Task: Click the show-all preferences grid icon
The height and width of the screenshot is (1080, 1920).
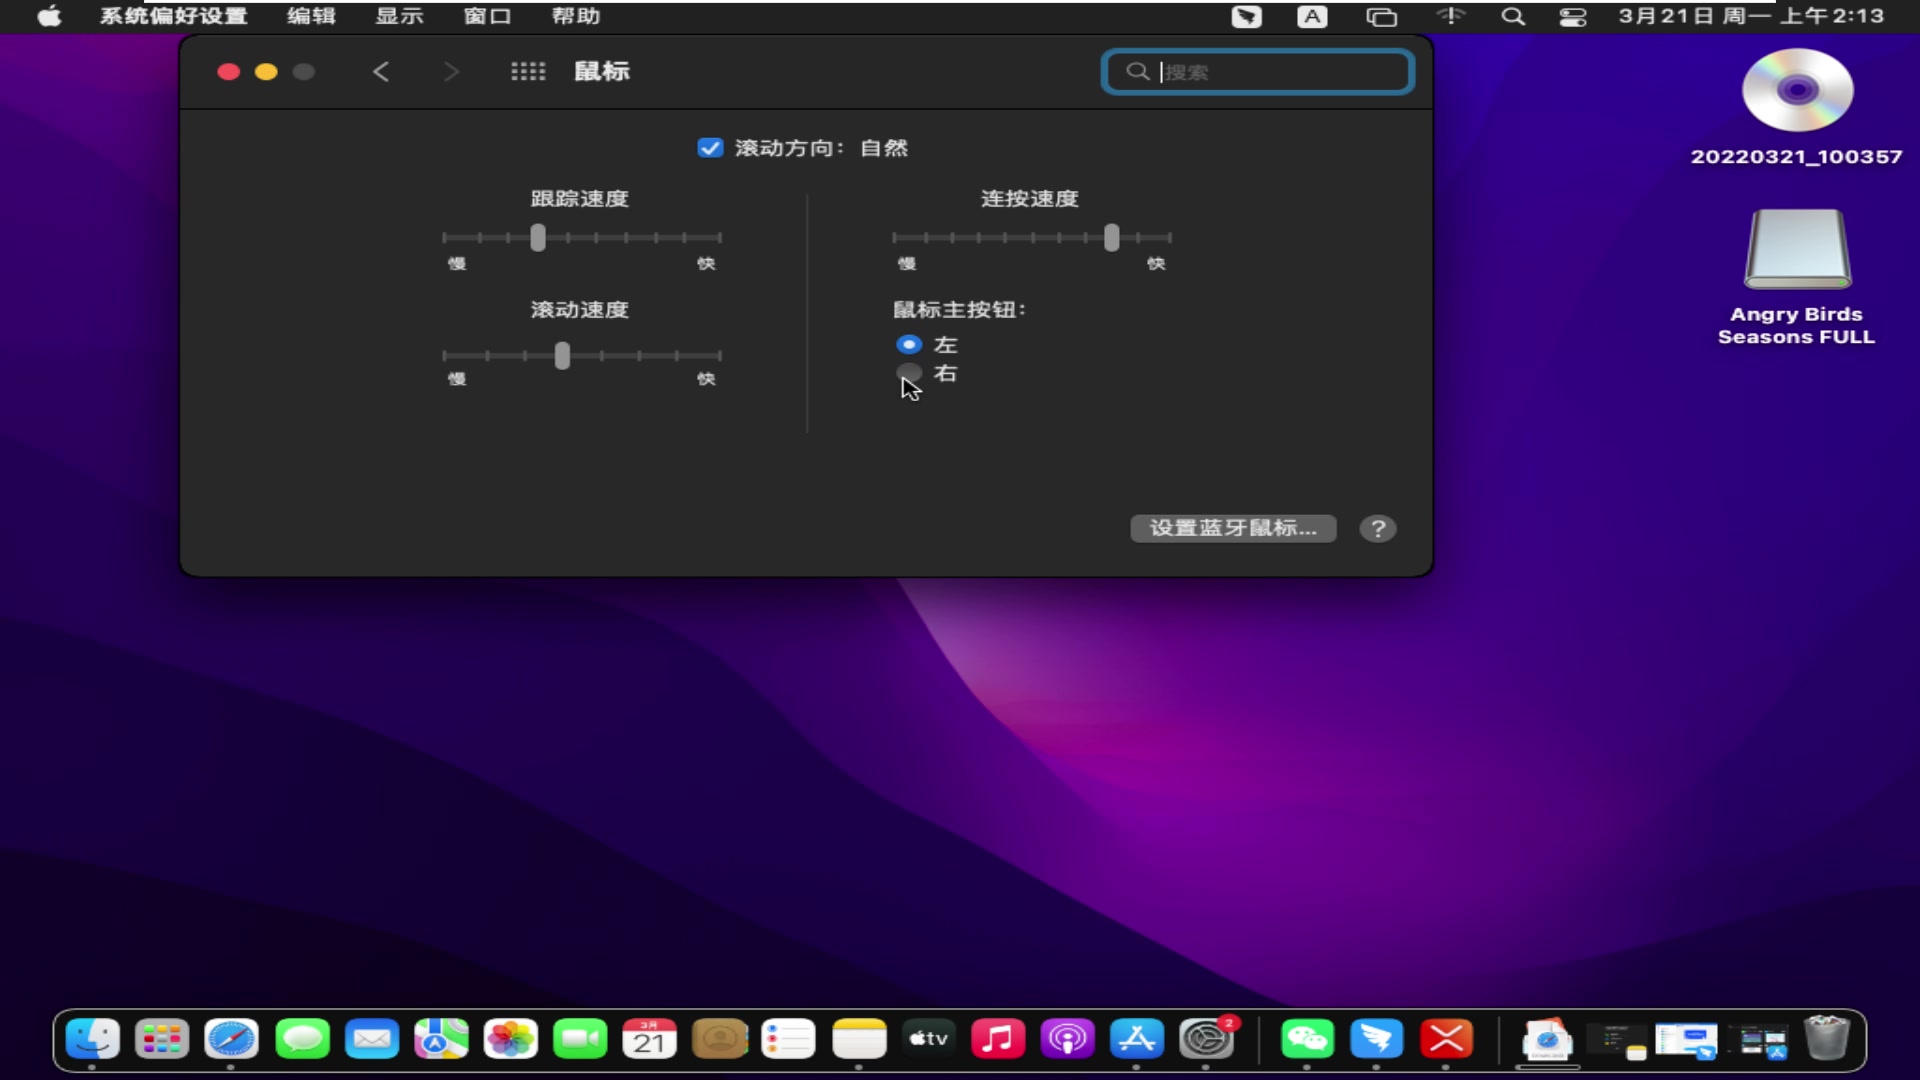Action: (x=529, y=71)
